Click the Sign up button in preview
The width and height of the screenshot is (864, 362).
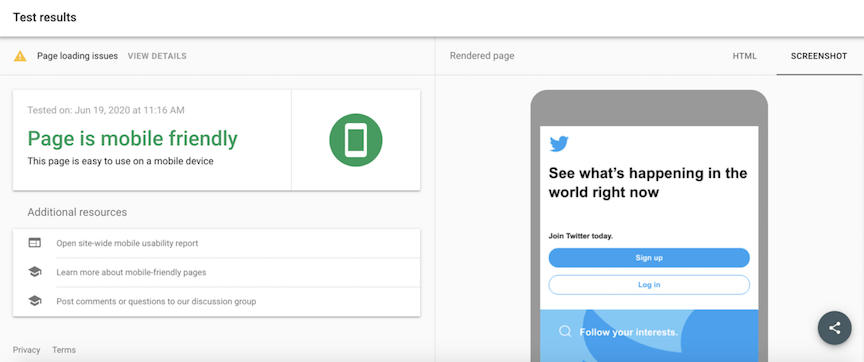pyautogui.click(x=649, y=258)
